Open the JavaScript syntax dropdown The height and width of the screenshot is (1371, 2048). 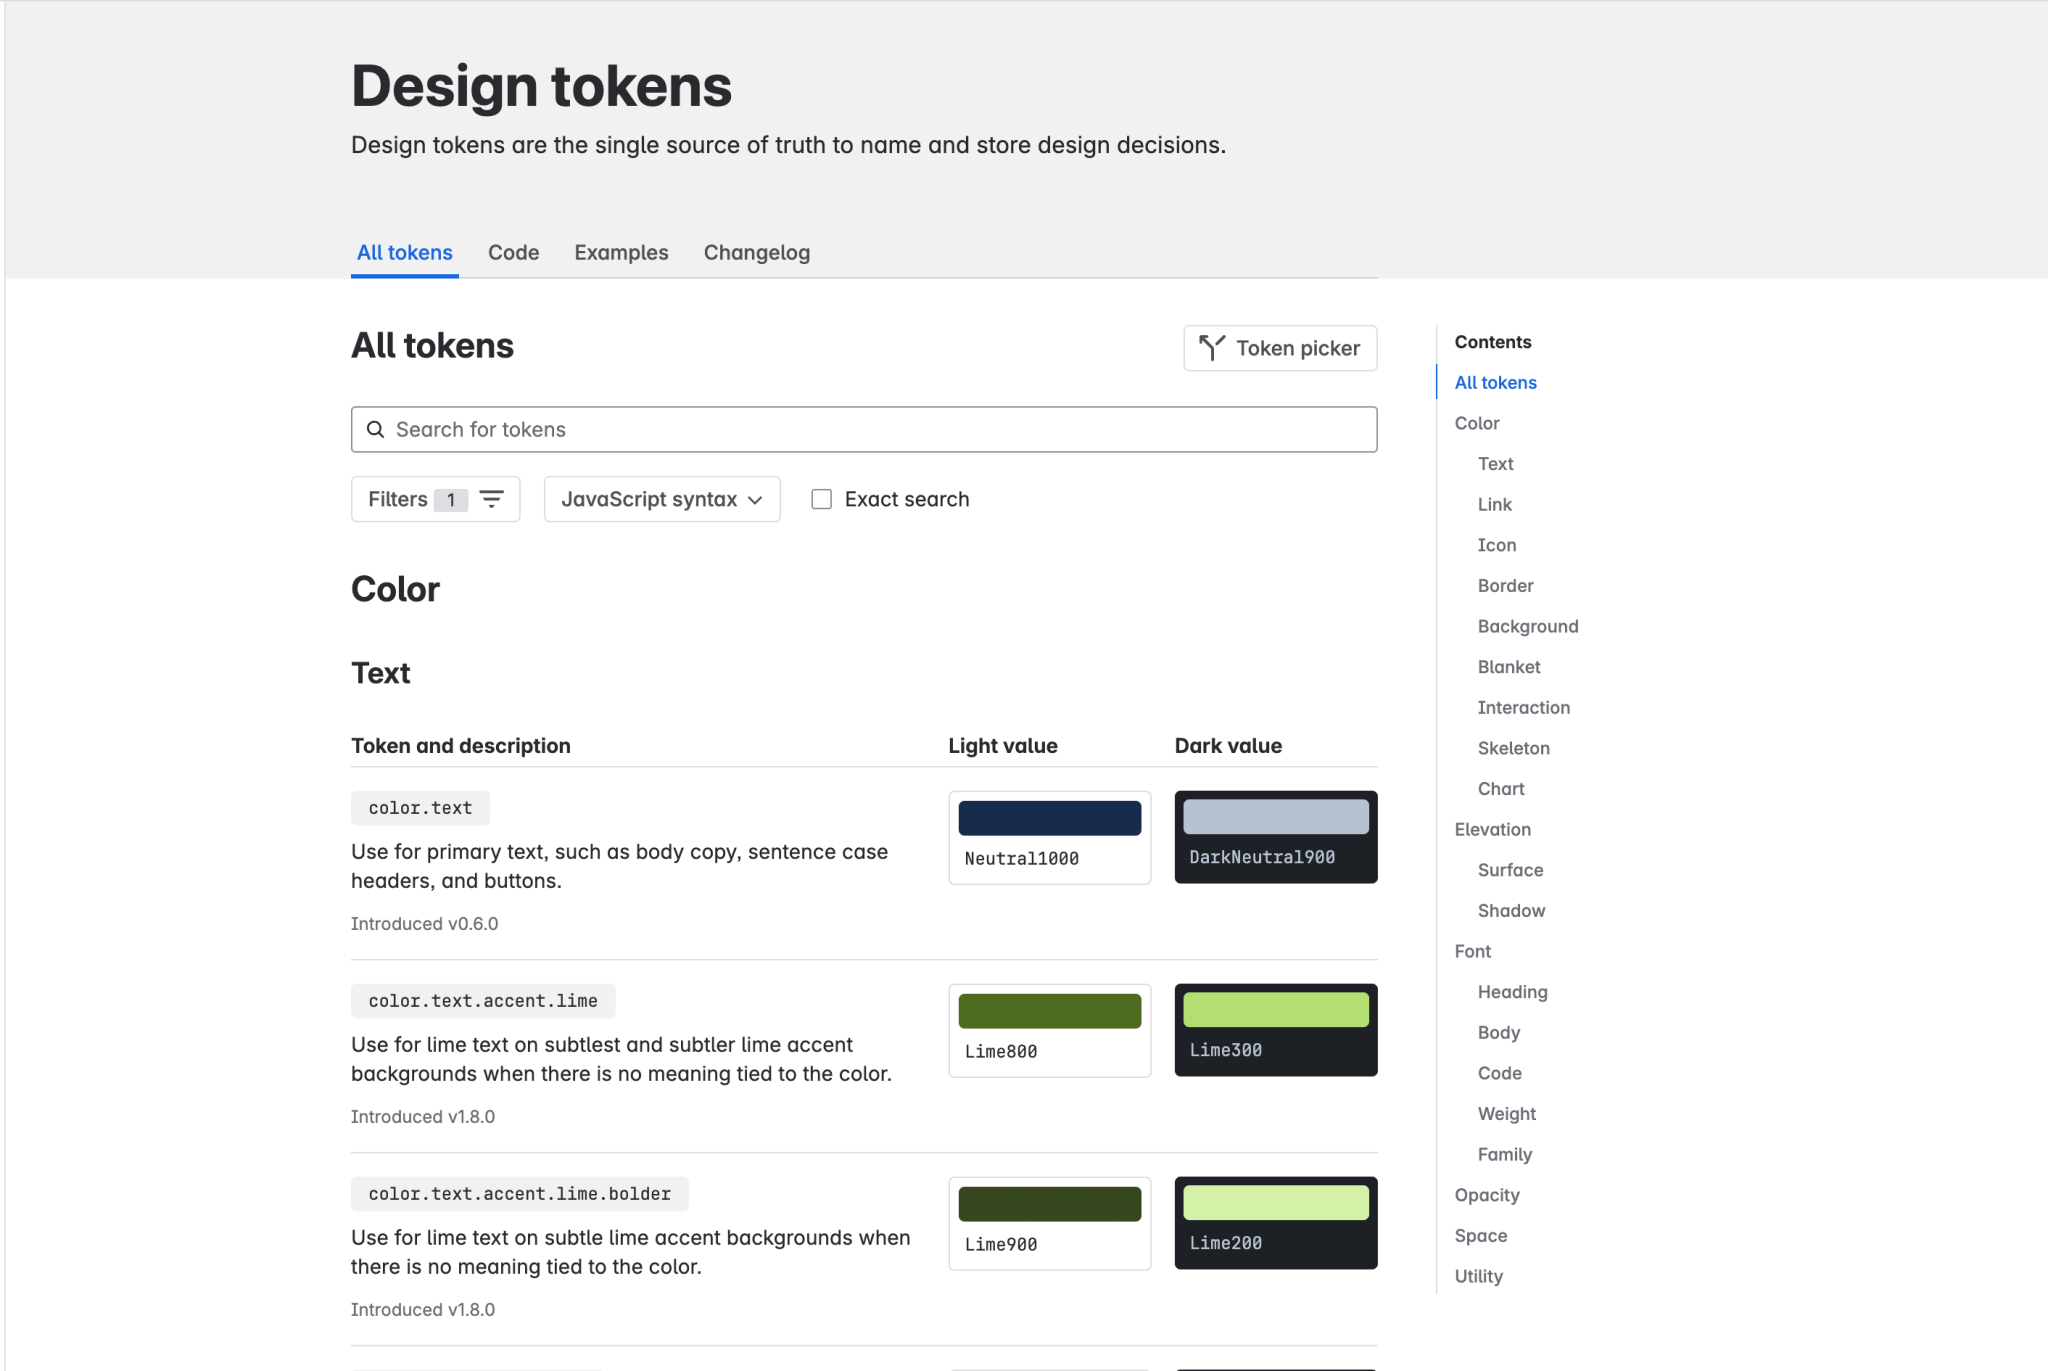pos(661,498)
